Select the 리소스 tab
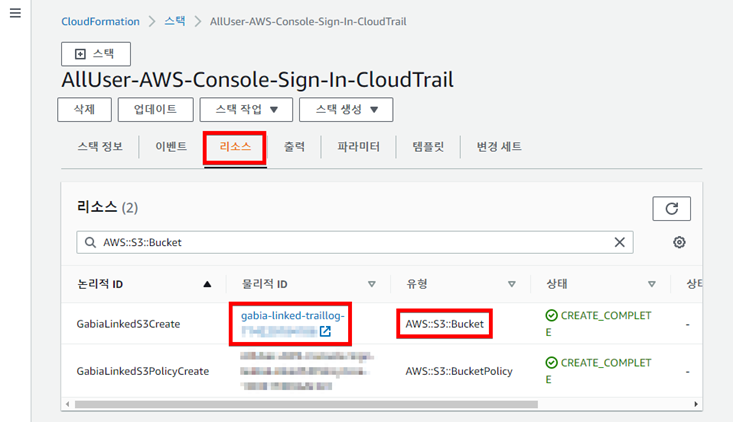Viewport: 733px width, 422px height. 235,147
